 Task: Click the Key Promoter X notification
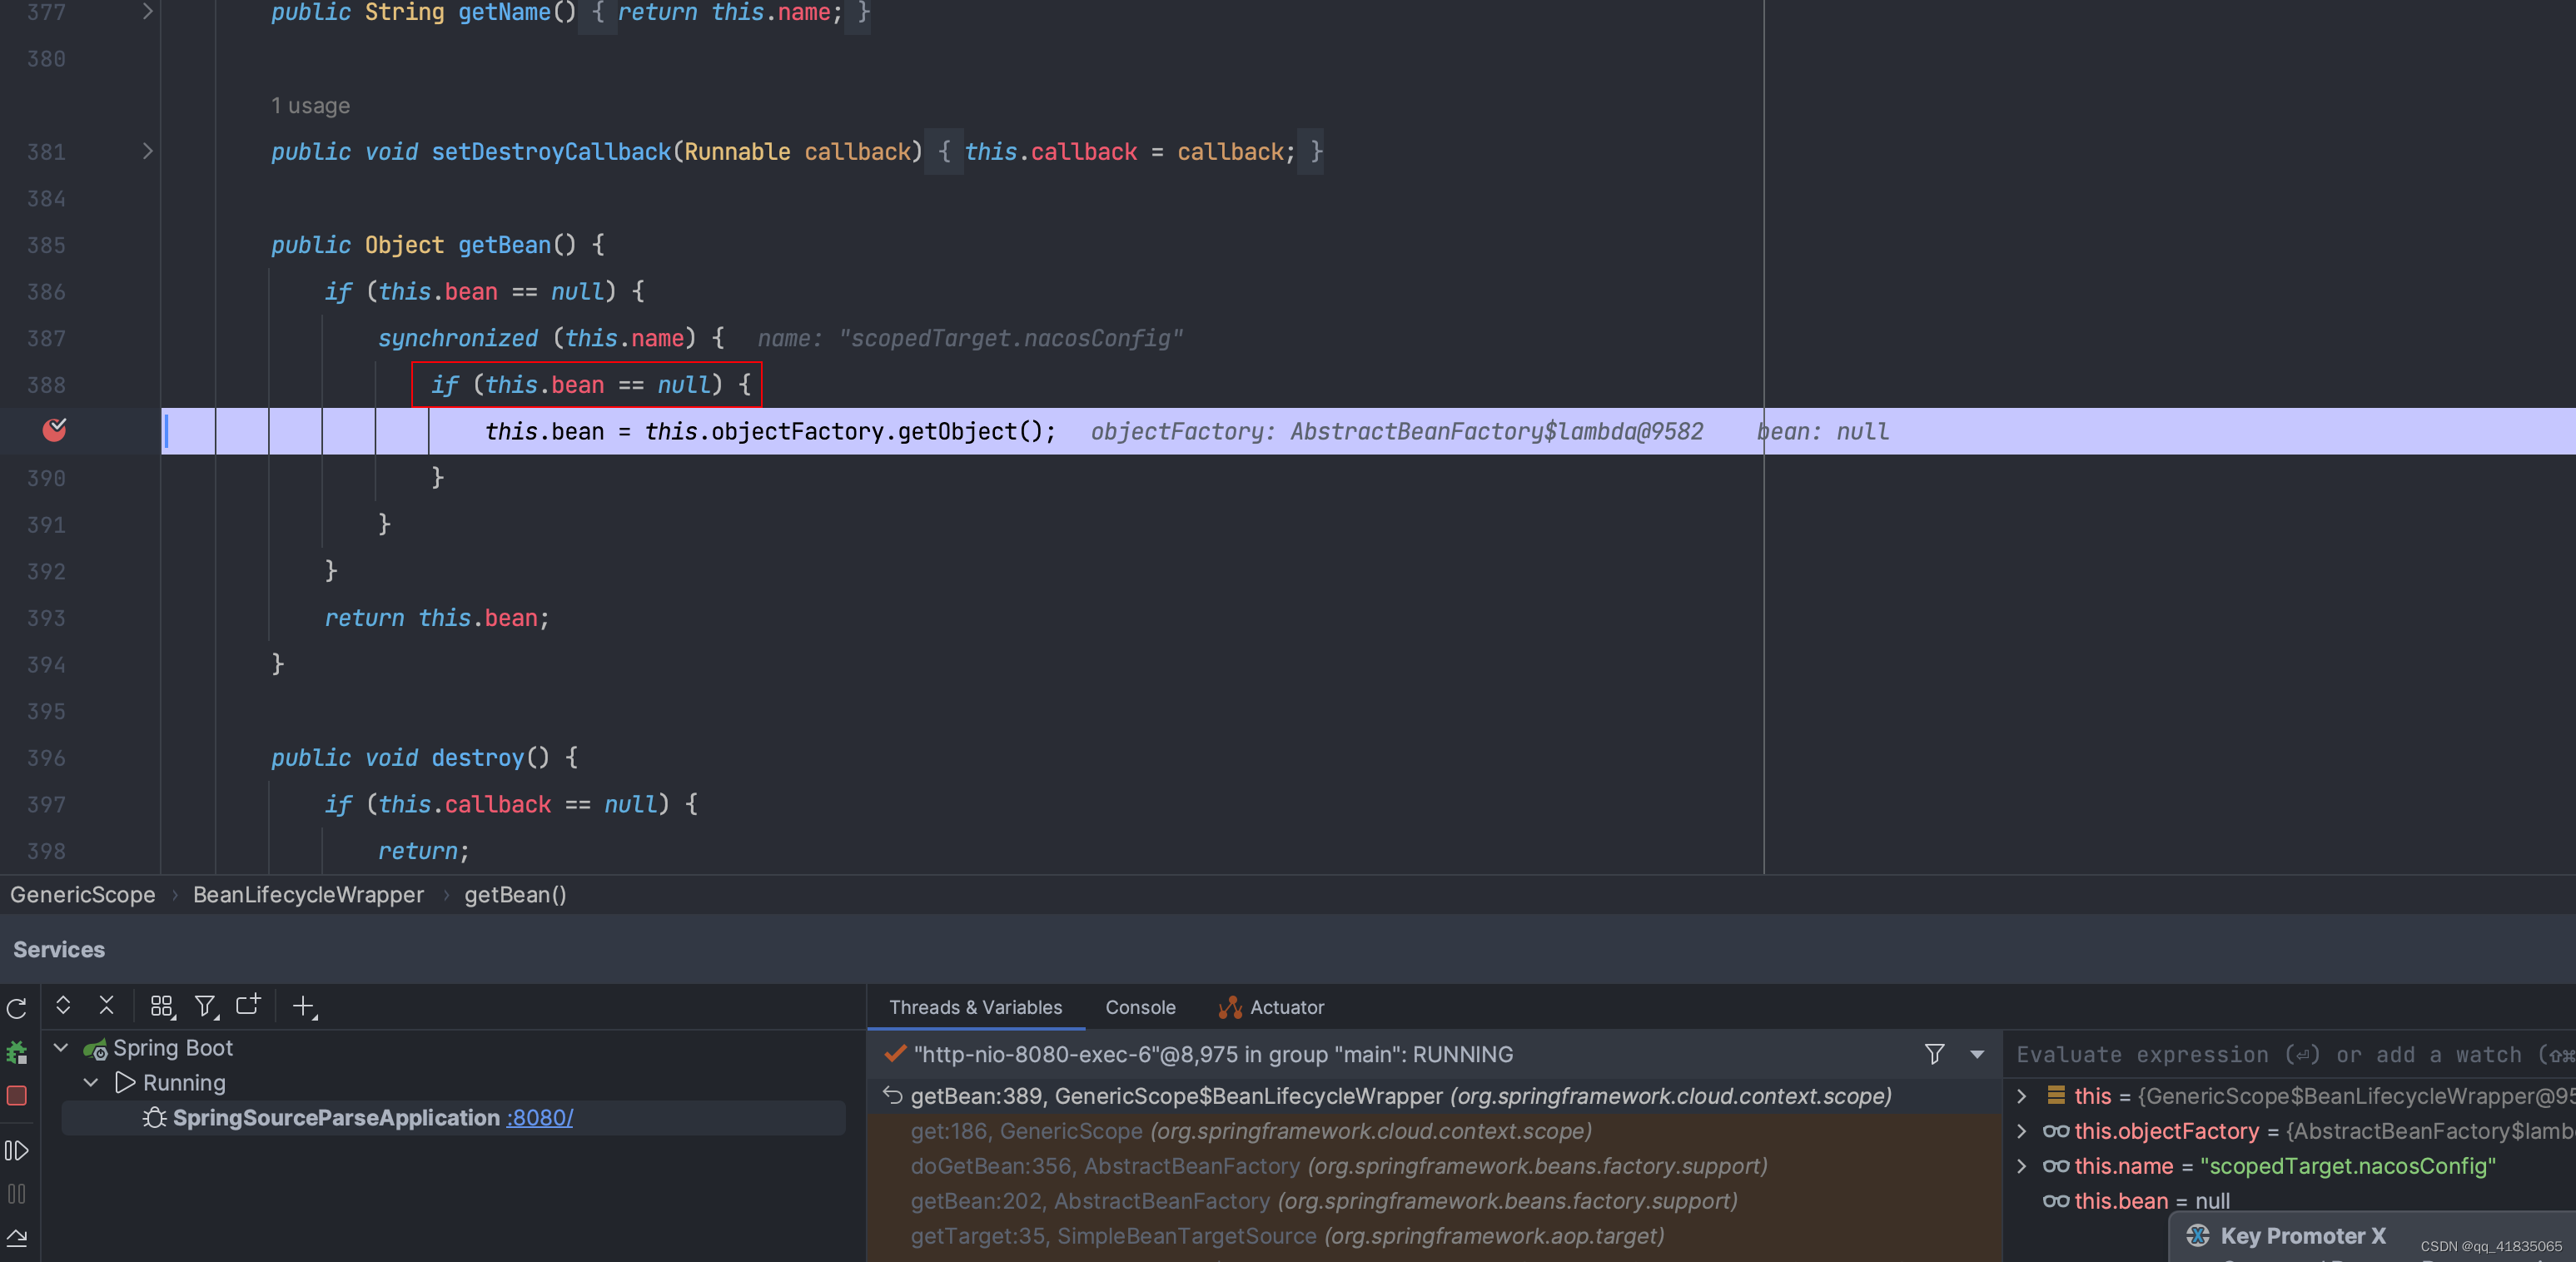tap(2372, 1237)
